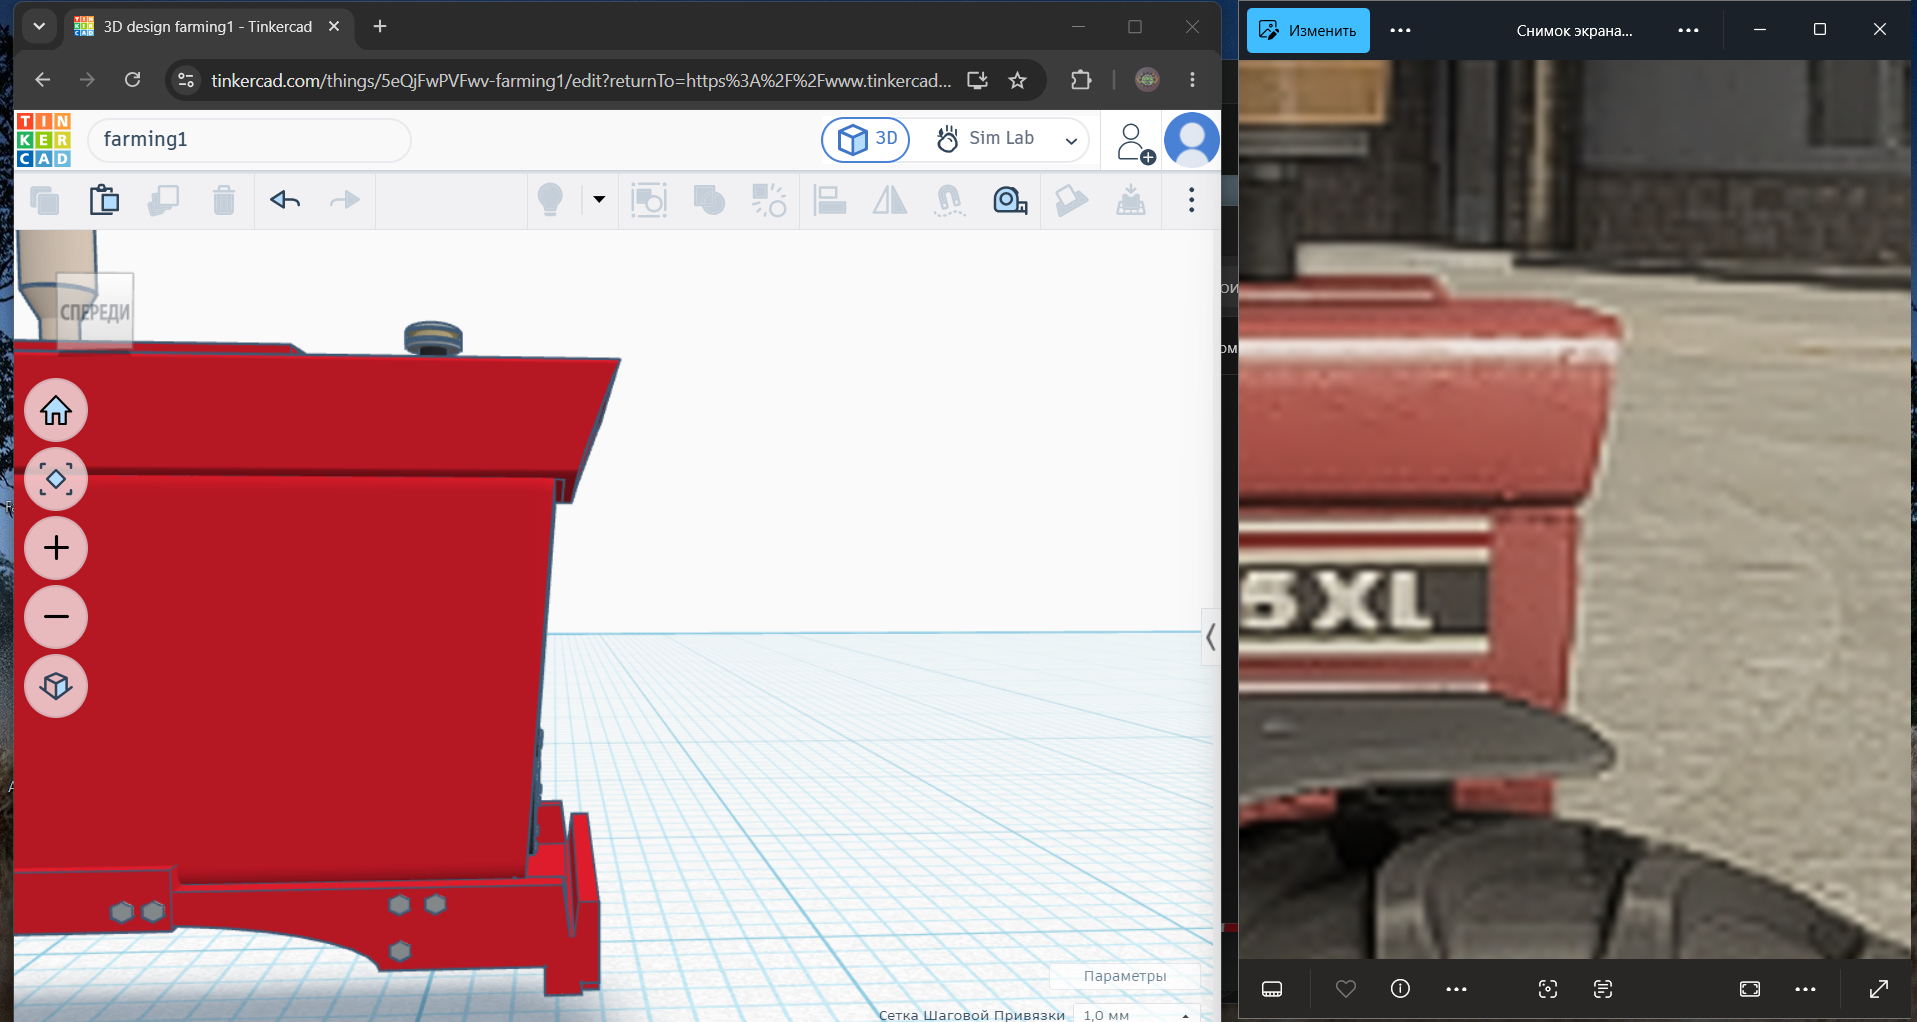Toggle the filmstrip in Photos window
Image resolution: width=1917 pixels, height=1022 pixels.
pos(1272,989)
